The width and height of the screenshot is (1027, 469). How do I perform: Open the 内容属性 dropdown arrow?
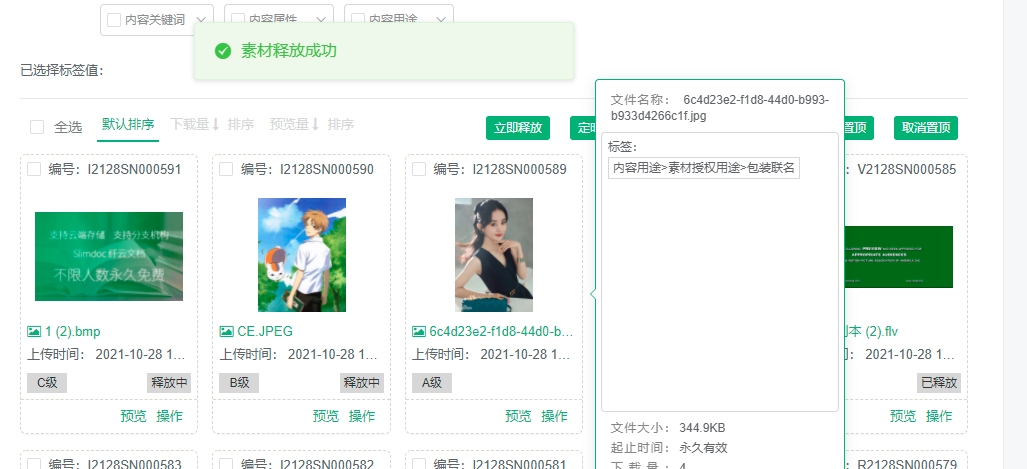pyautogui.click(x=321, y=20)
